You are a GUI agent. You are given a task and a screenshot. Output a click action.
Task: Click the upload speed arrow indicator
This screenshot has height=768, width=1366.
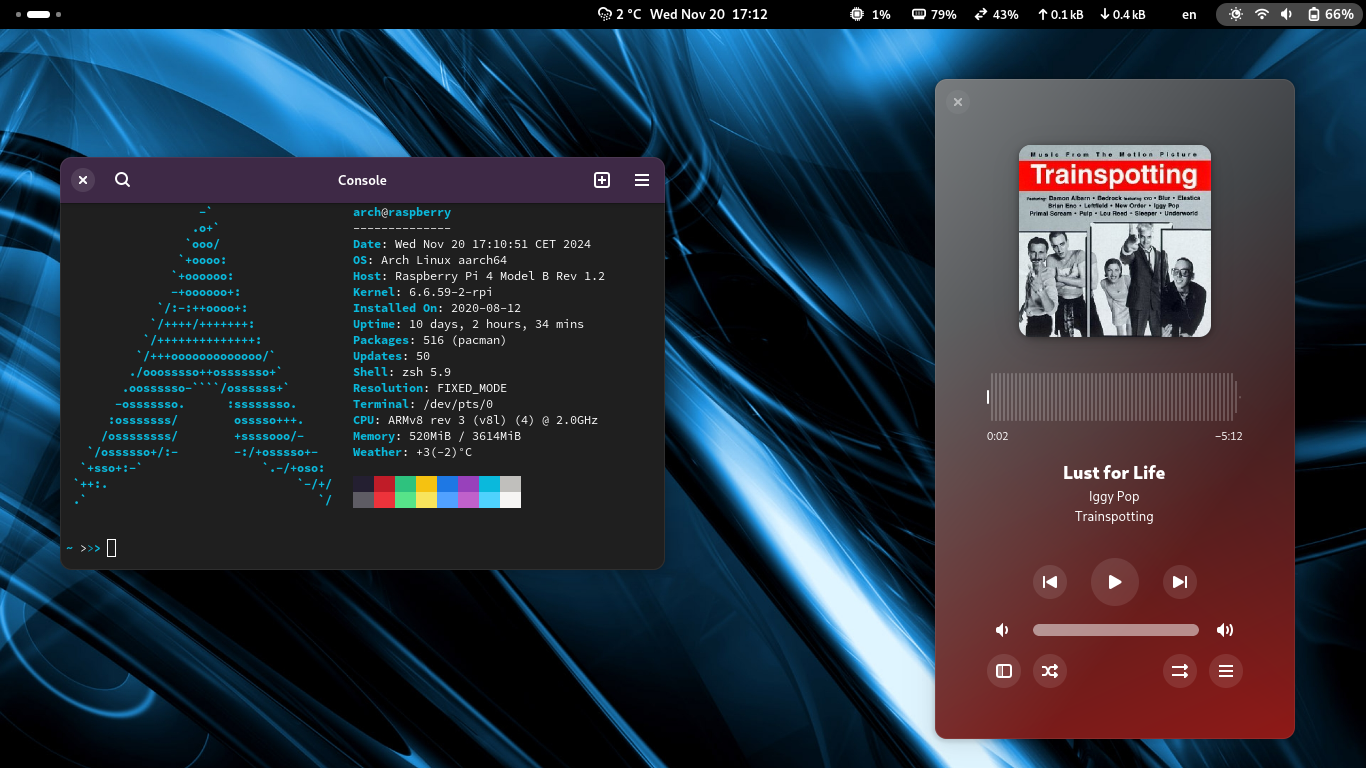coord(1043,14)
